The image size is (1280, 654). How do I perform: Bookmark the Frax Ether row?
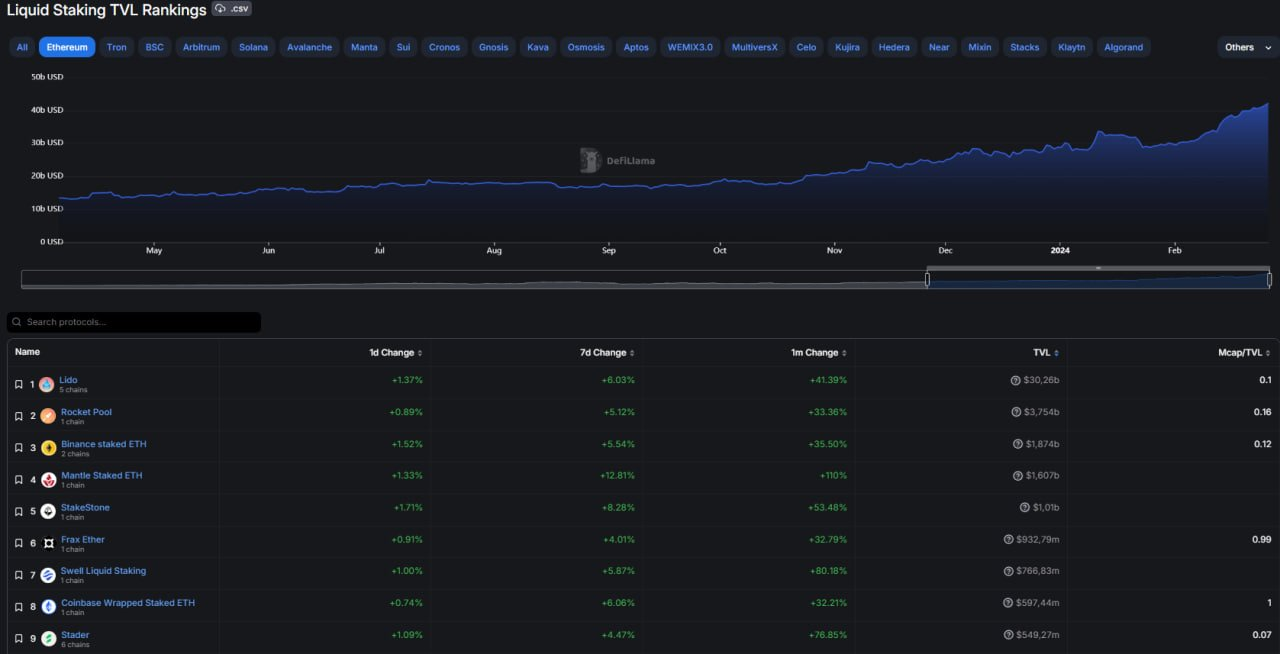(x=18, y=544)
